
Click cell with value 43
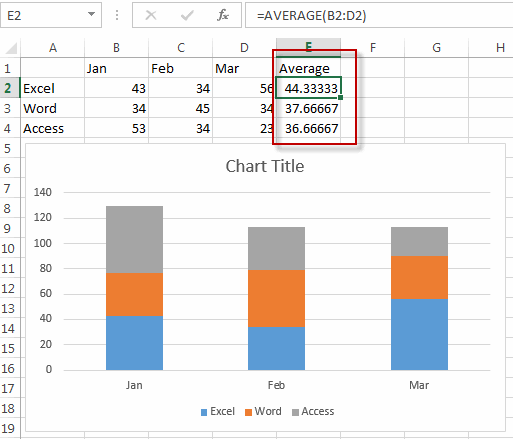coord(116,88)
